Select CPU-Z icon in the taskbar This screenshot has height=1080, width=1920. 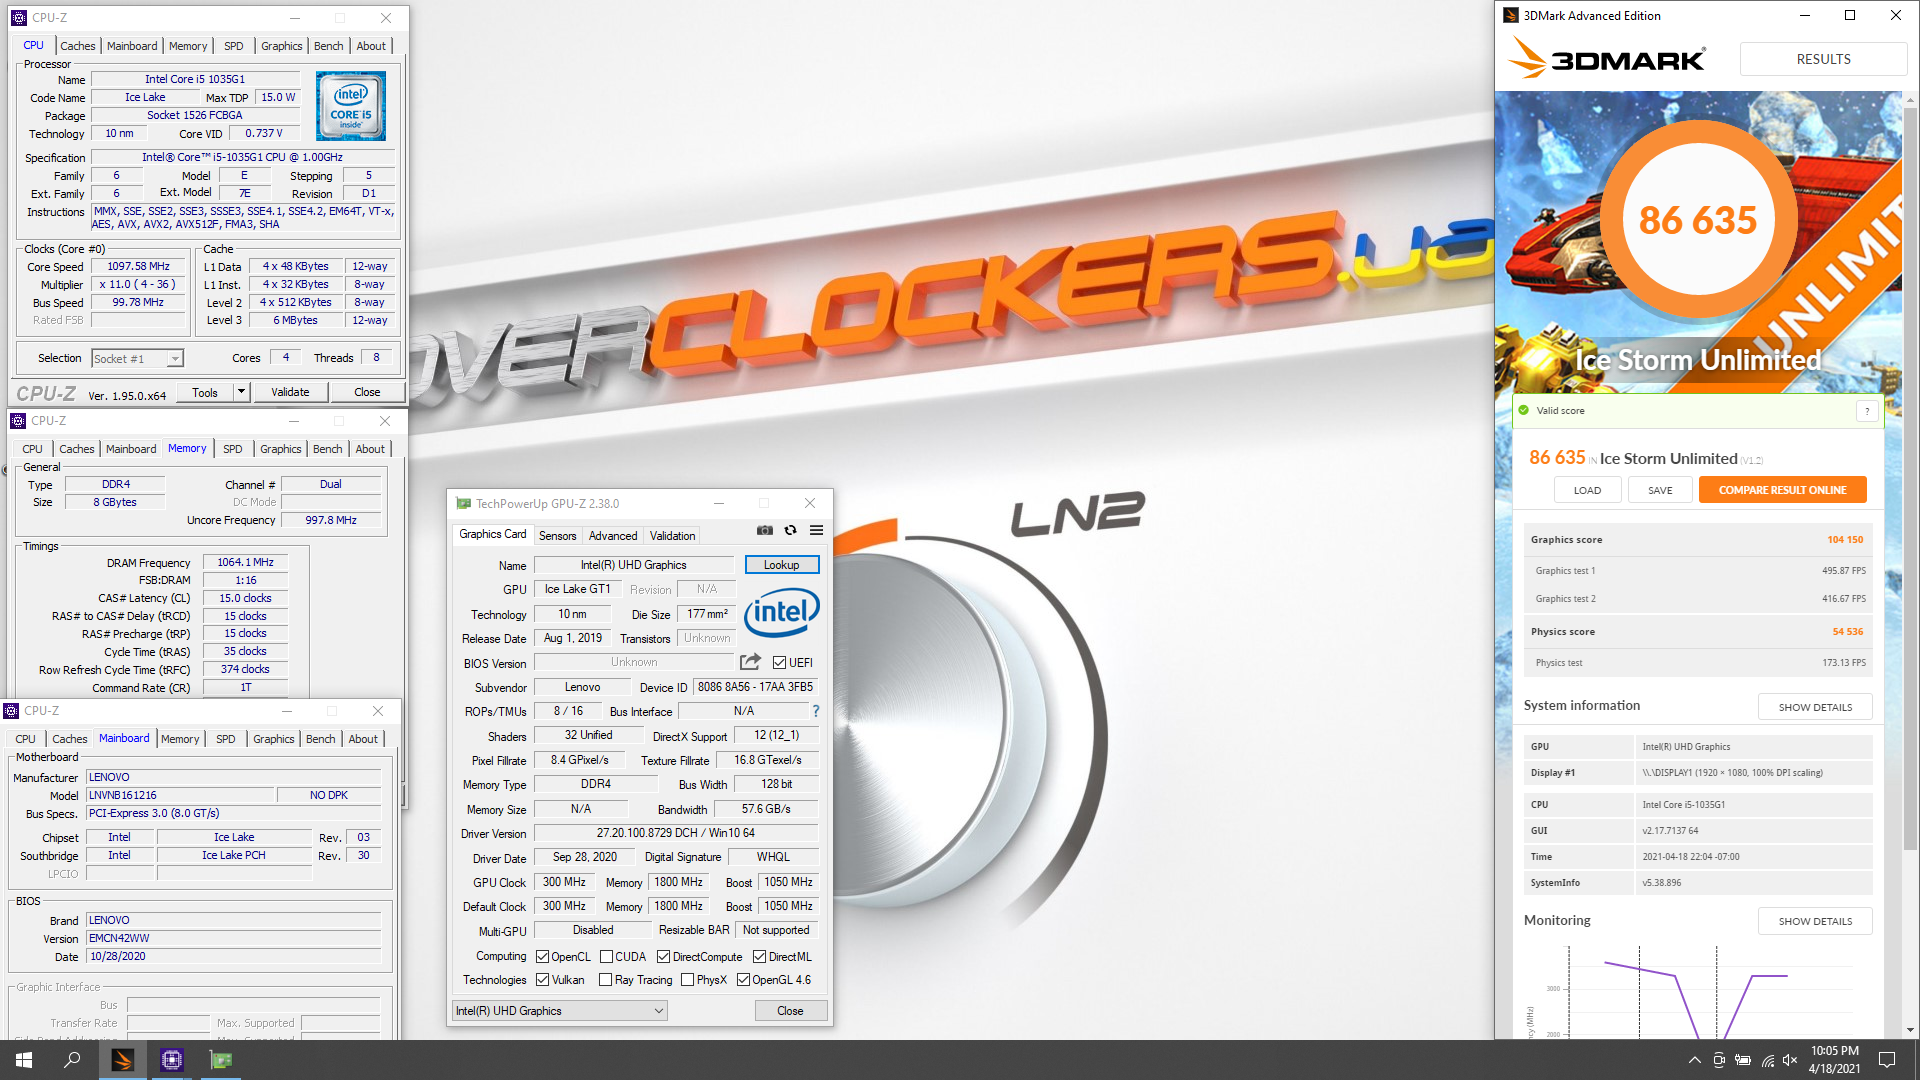[171, 1060]
